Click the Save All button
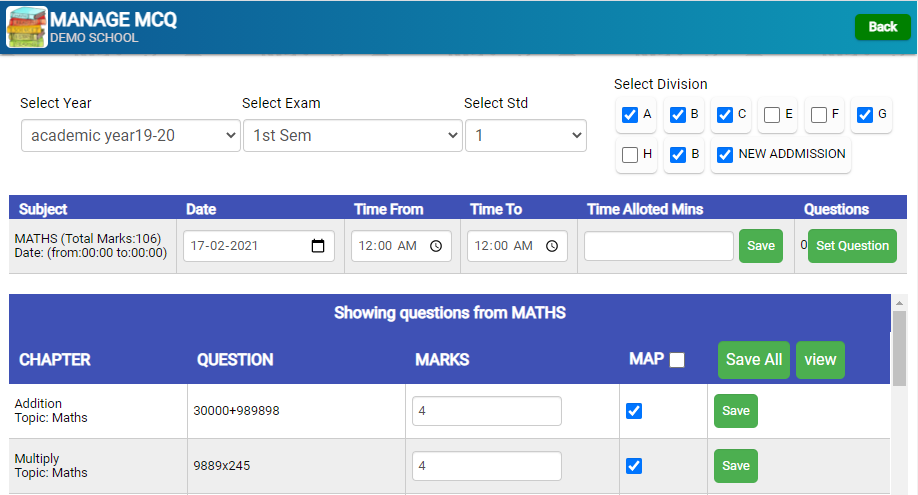This screenshot has width=918, height=495. click(x=754, y=360)
